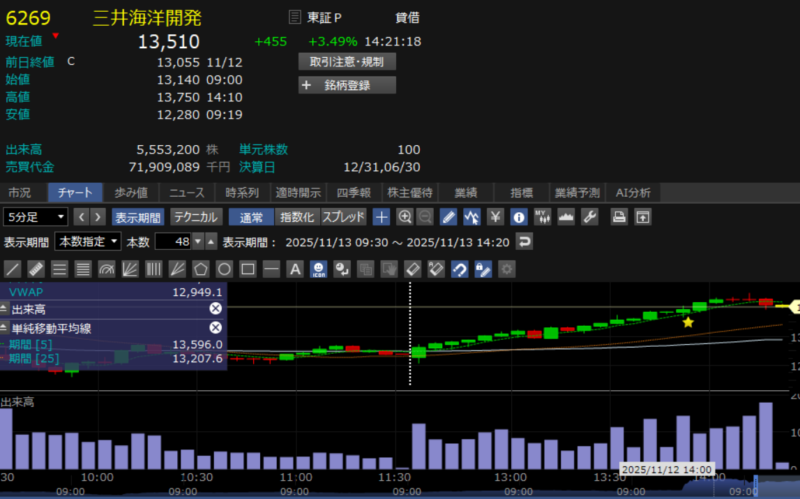
Task: Select the text annotation 'A' tool
Action: tap(295, 268)
